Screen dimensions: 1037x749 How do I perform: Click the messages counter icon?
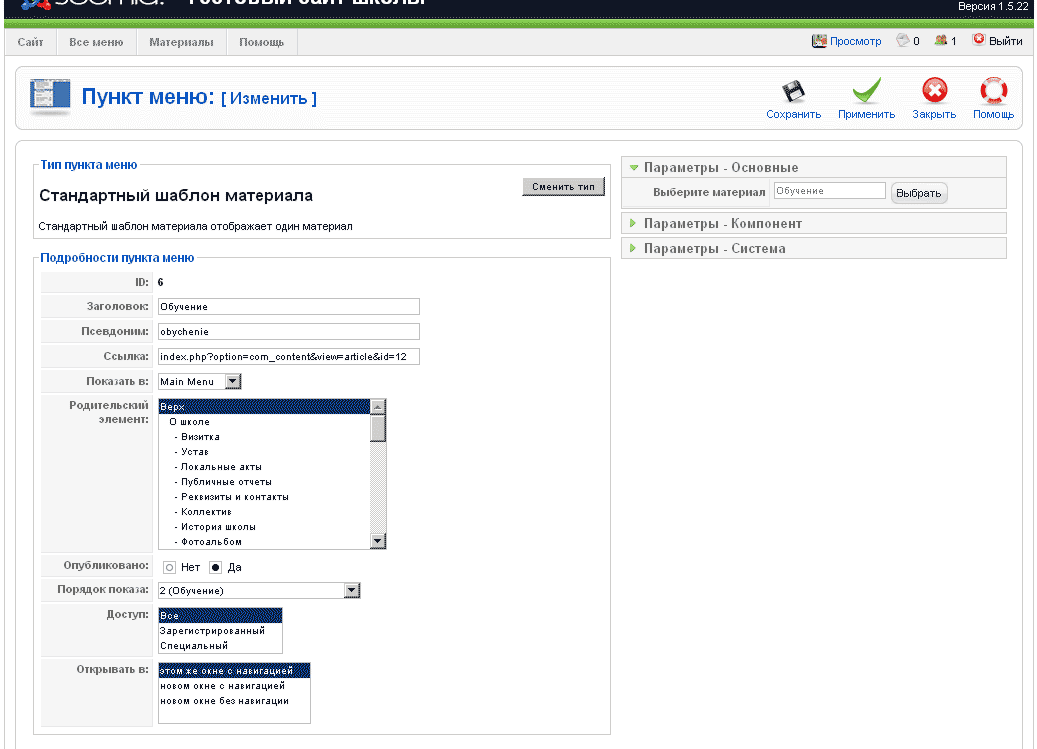click(x=903, y=41)
